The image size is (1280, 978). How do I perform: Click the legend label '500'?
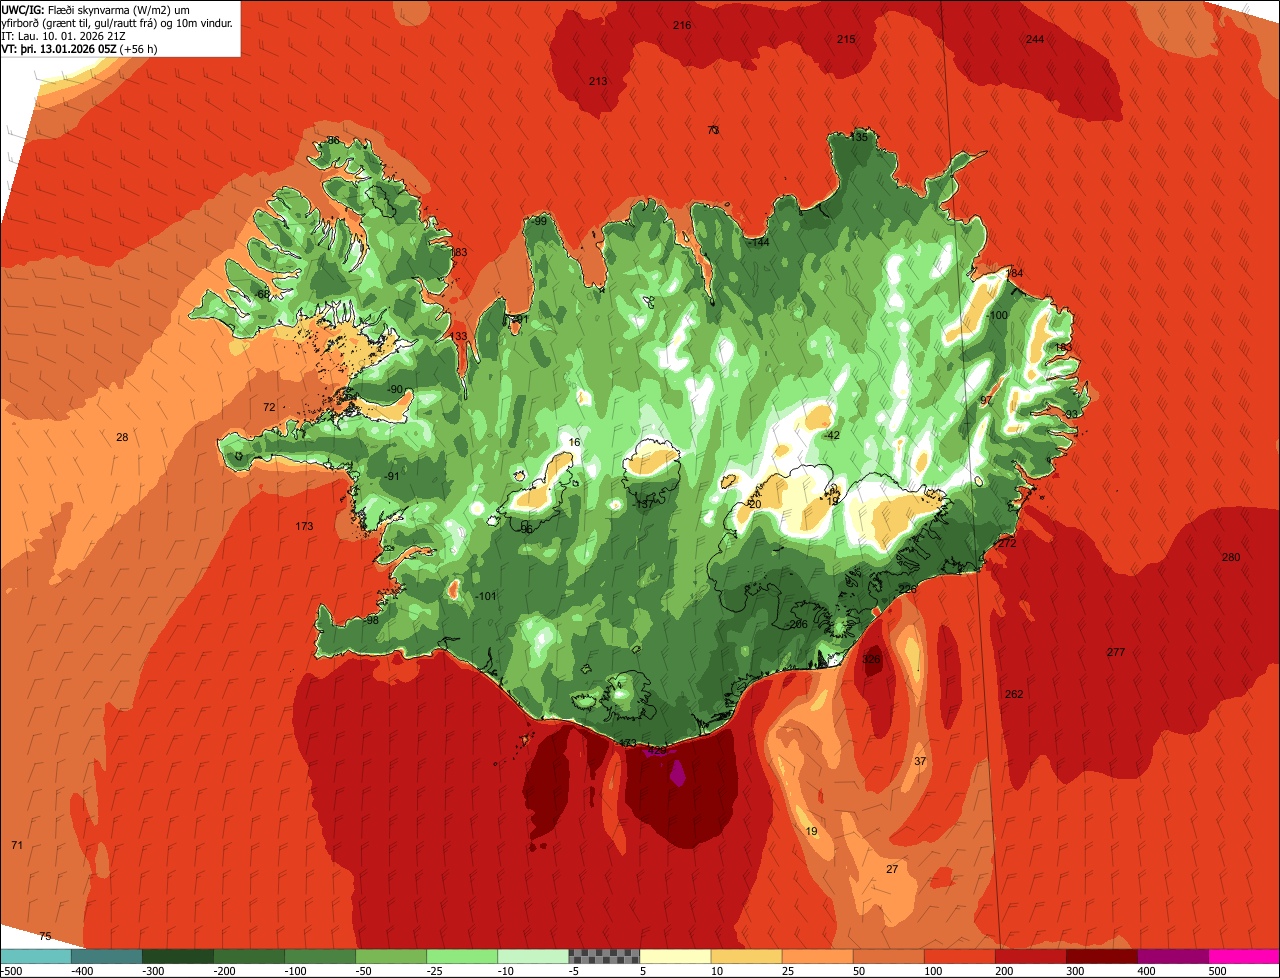coord(1217,971)
